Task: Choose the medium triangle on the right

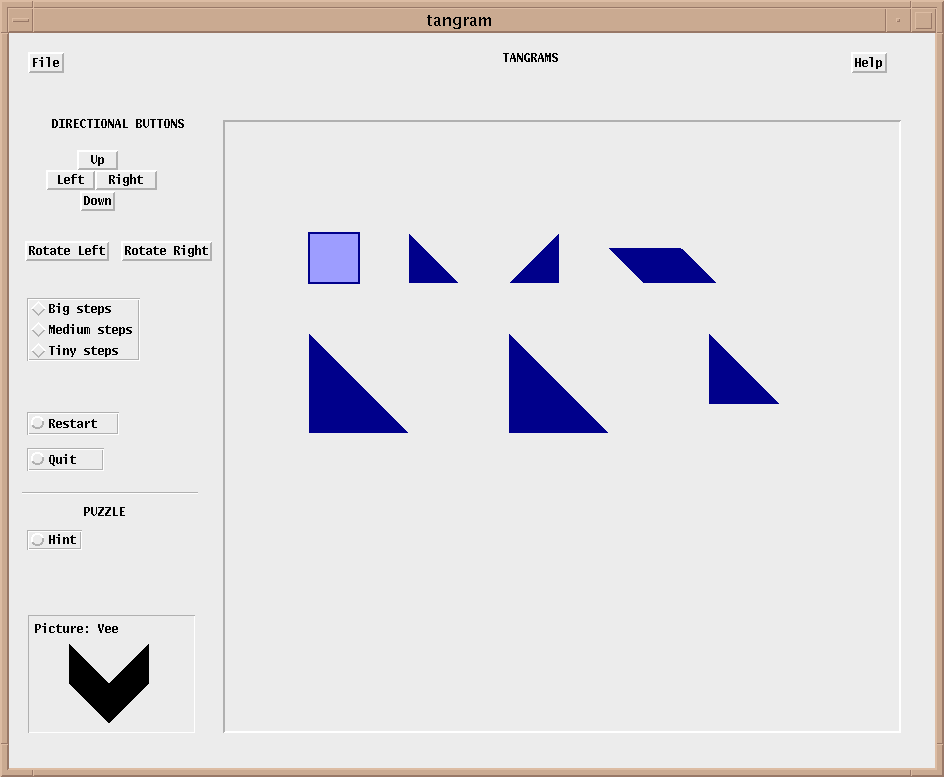Action: (732, 381)
